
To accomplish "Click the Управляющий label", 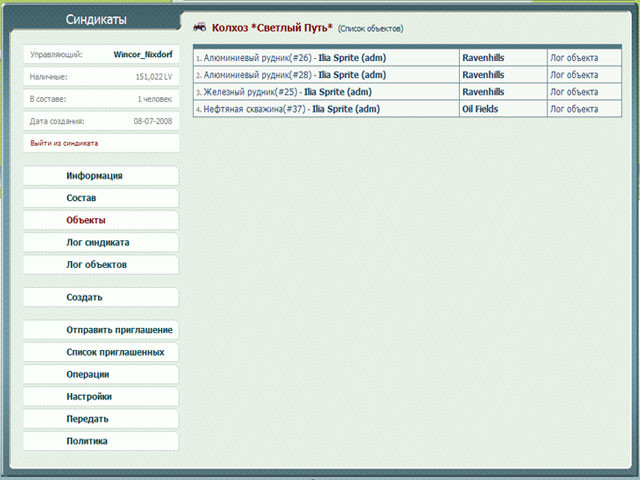I will (x=56, y=55).
